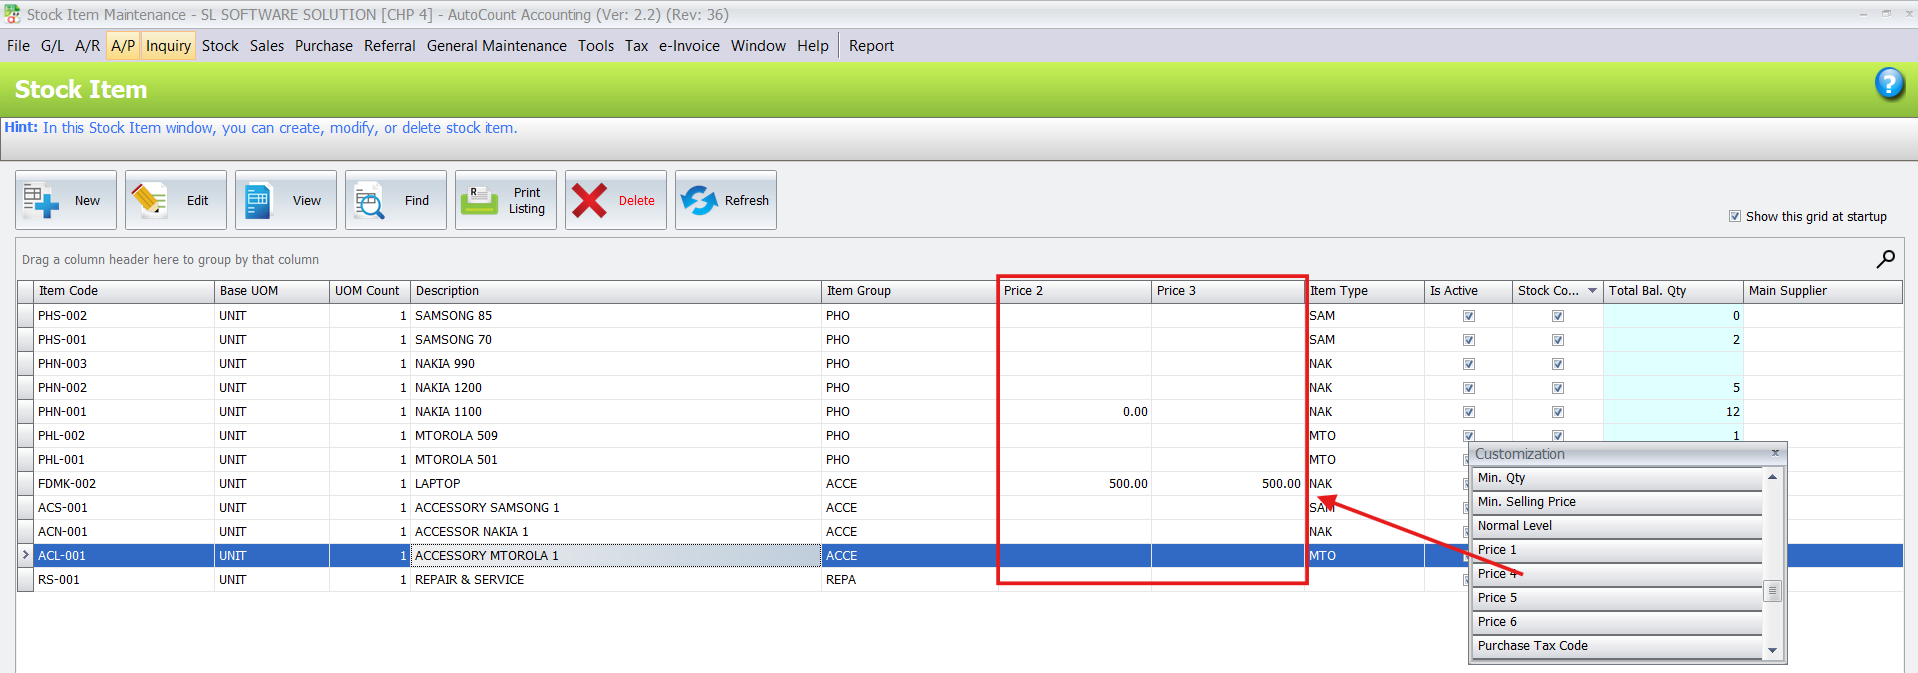Open the Stock menu
Image resolution: width=1918 pixels, height=673 pixels.
[x=220, y=46]
